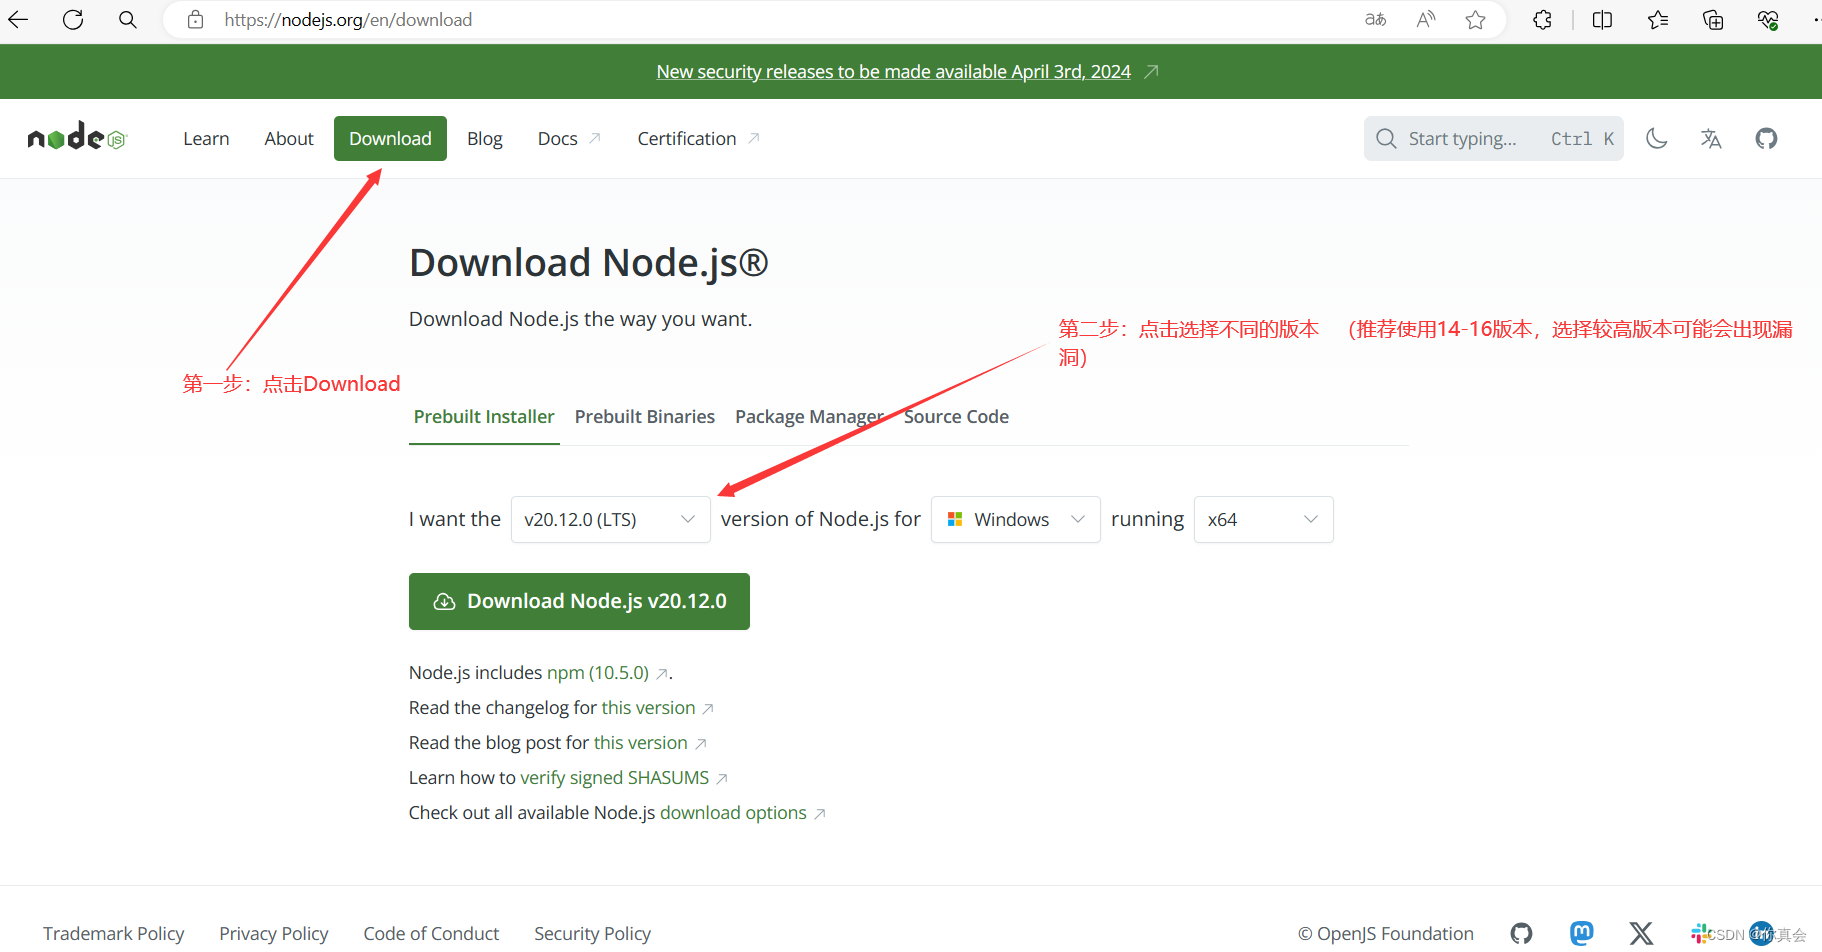Switch to the Source Code tab
The height and width of the screenshot is (952, 1822).
[x=956, y=416]
